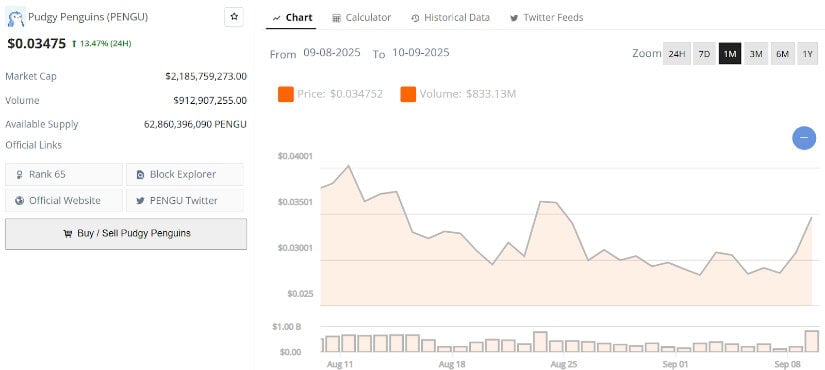Open the PENGU Twitter link

pyautogui.click(x=185, y=201)
